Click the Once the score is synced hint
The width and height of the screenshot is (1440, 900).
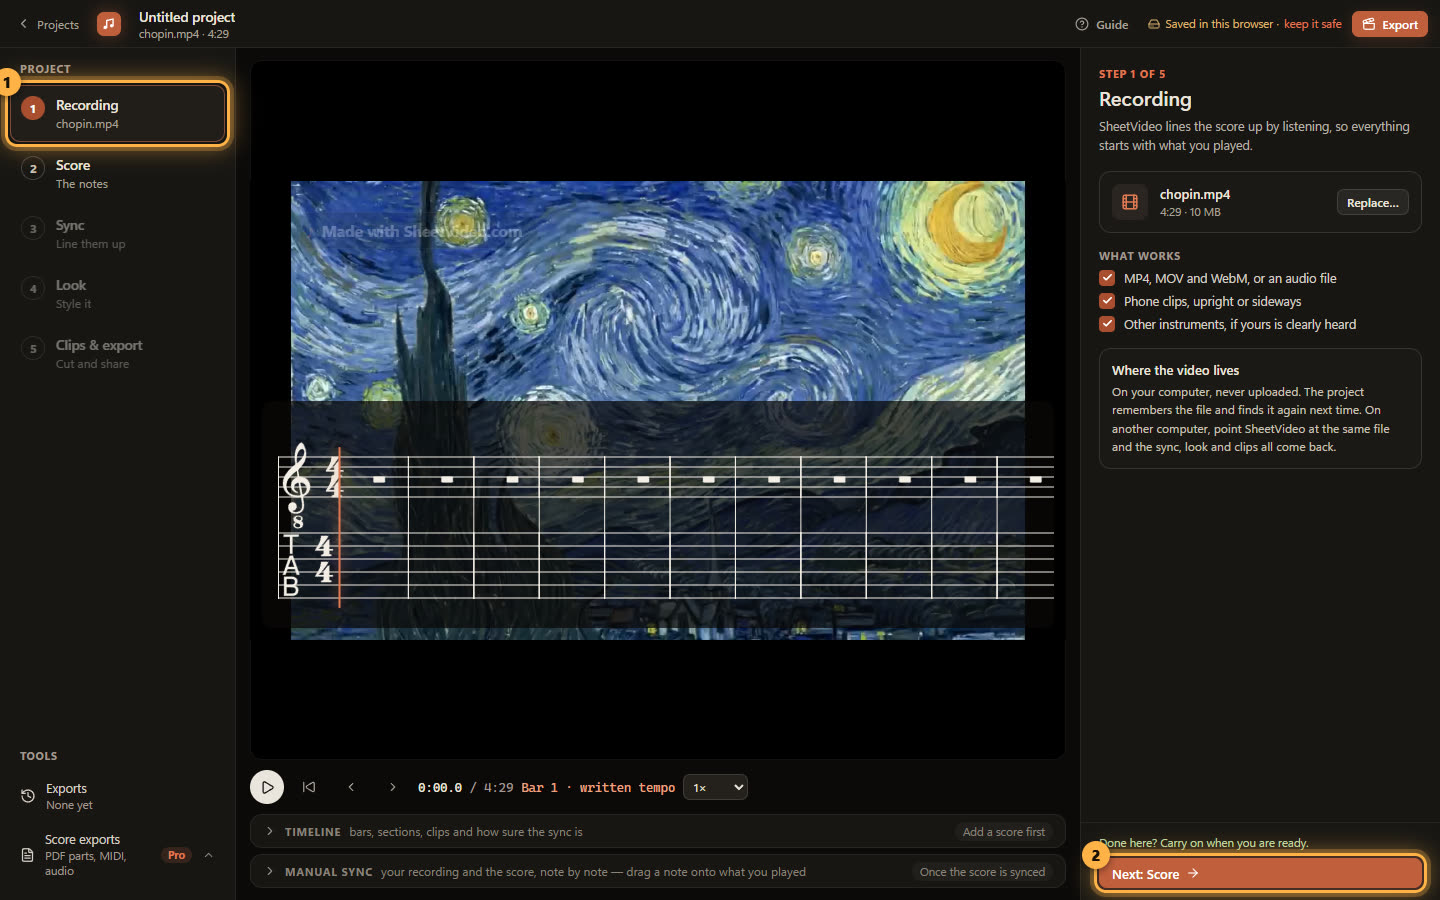[x=982, y=871]
